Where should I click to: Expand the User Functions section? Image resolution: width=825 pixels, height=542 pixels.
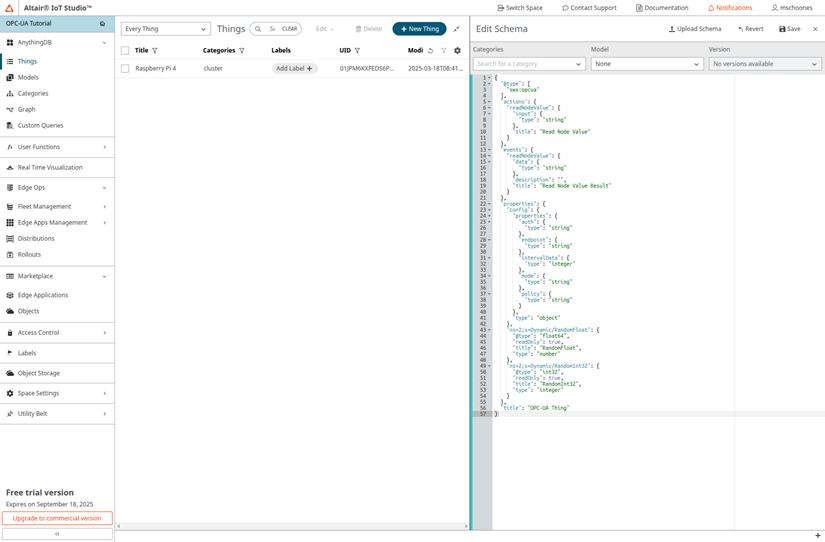(105, 147)
